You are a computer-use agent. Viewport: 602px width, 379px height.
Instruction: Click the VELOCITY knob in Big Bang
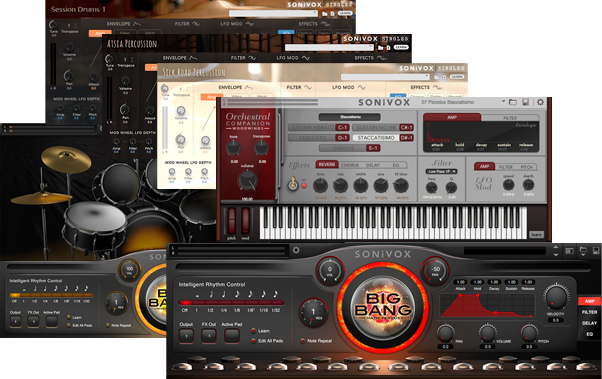click(556, 296)
